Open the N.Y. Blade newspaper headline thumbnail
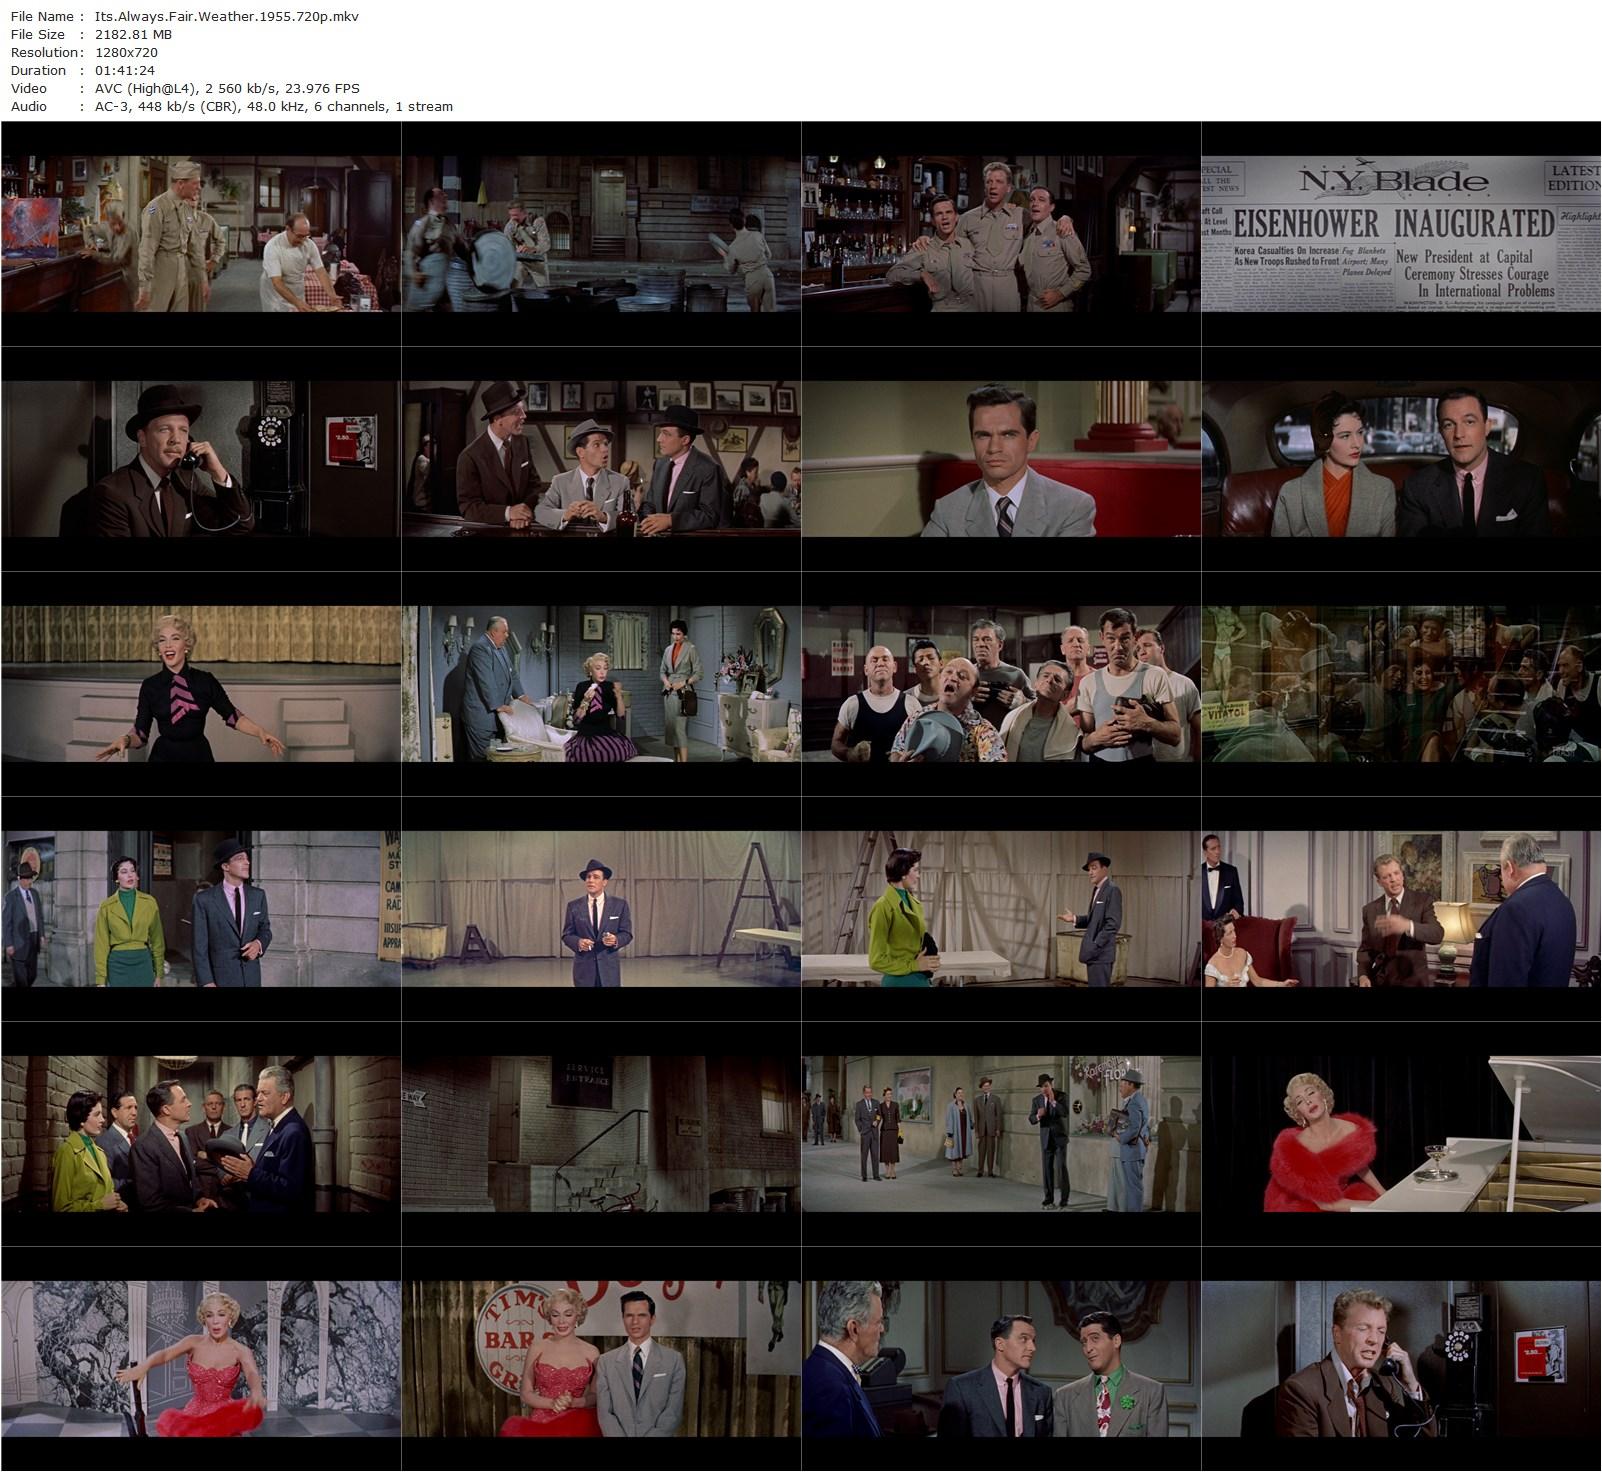Screen dimensions: 1602x1472 point(1401,234)
